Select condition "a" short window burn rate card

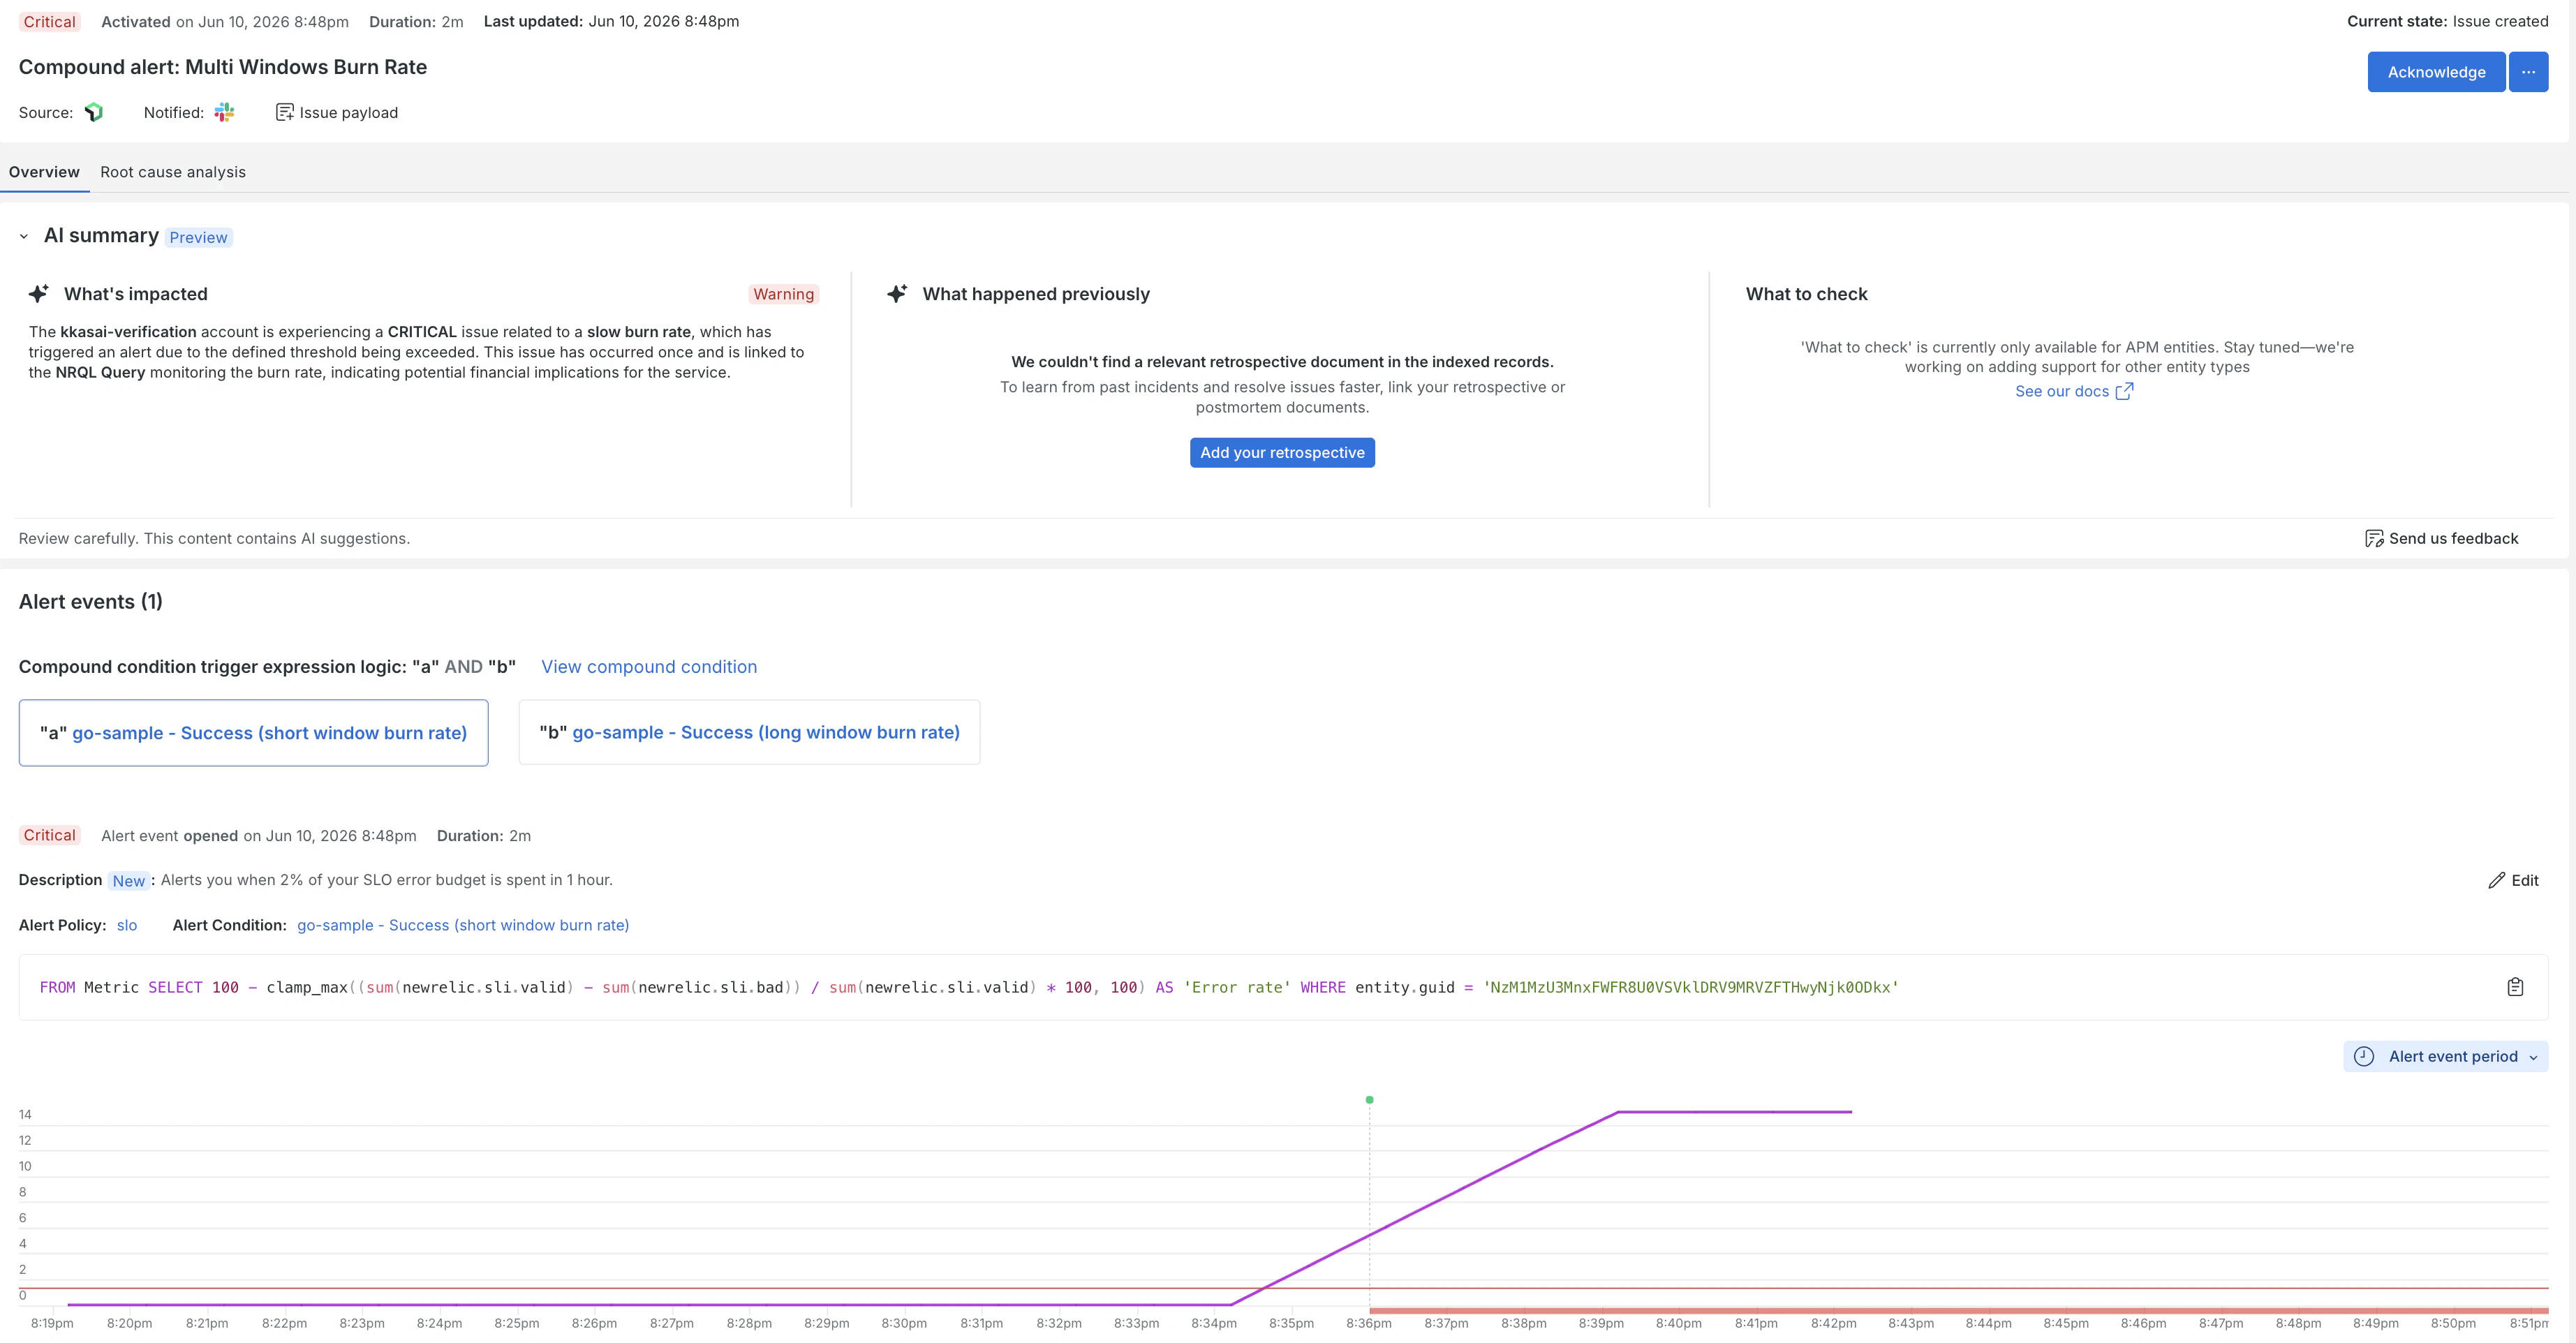(x=253, y=733)
